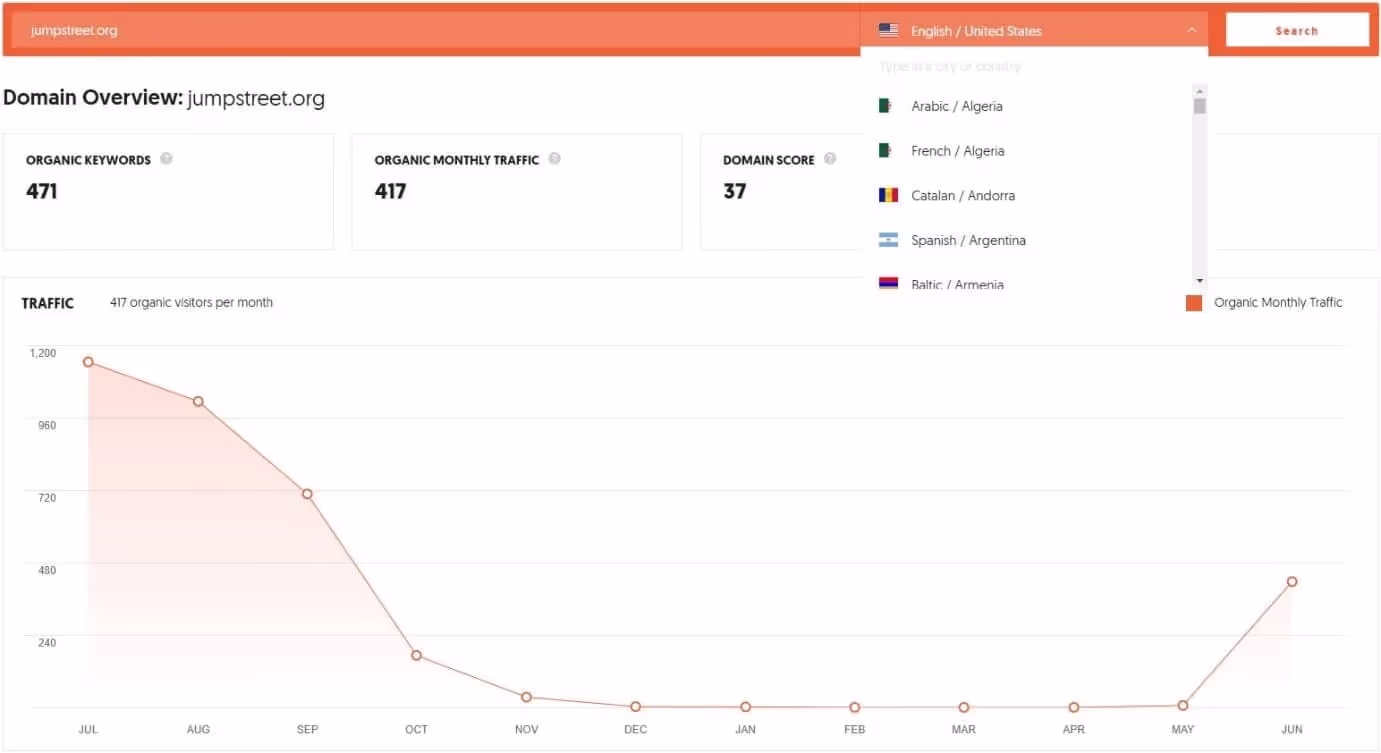Click the APR data point on chart
The width and height of the screenshot is (1381, 753).
(1073, 707)
